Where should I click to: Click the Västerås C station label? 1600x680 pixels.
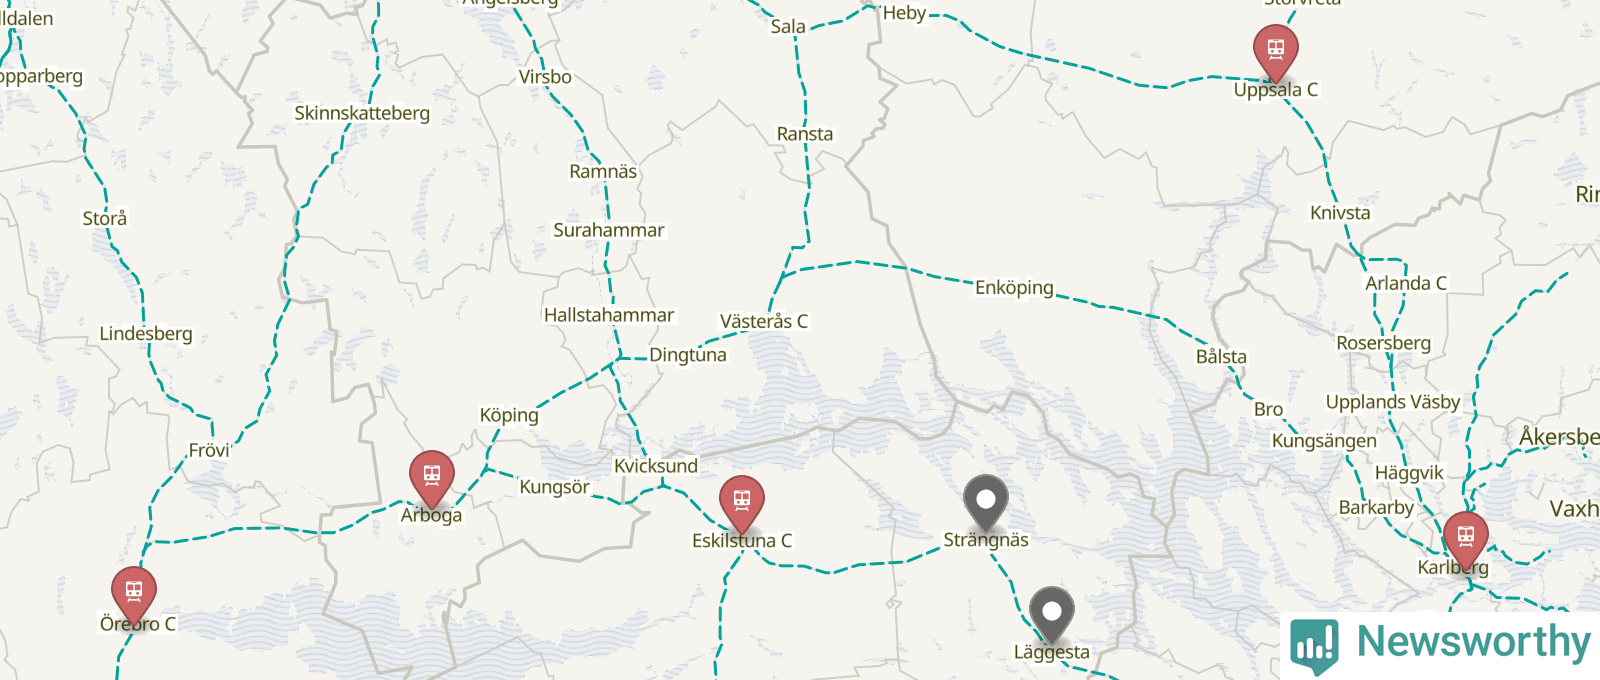764,321
